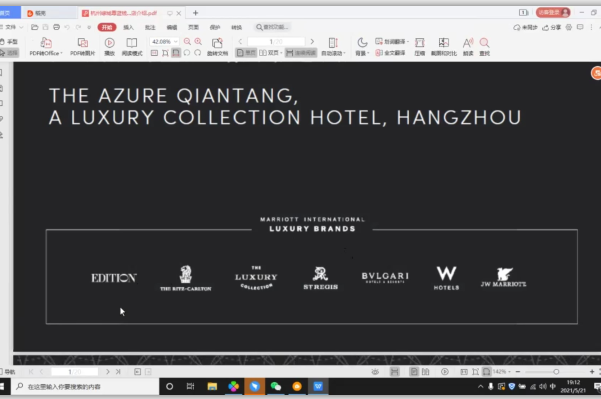The image size is (601, 399).
Task: Expand the 42.08% zoom level dropdown
Action: point(176,41)
